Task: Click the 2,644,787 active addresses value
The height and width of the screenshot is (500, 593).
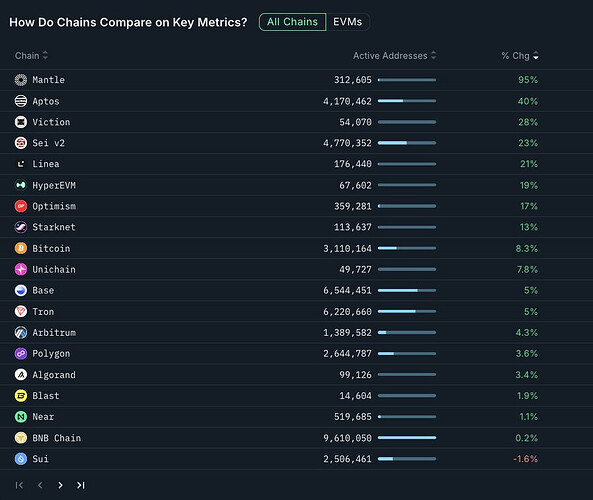Action: point(347,354)
